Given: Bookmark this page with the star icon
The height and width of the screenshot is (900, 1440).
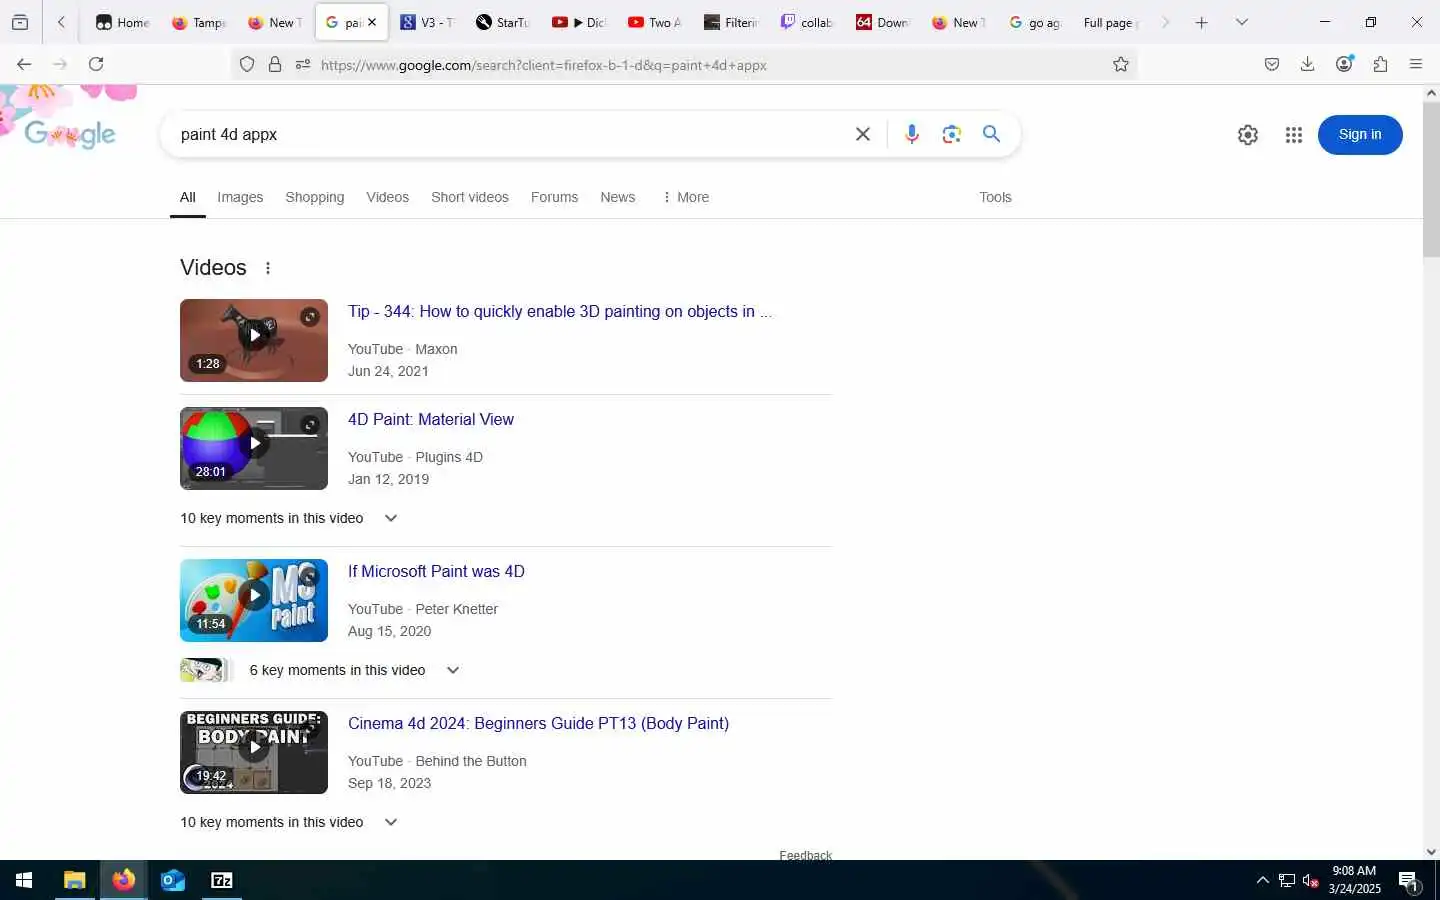Looking at the screenshot, I should pos(1121,65).
